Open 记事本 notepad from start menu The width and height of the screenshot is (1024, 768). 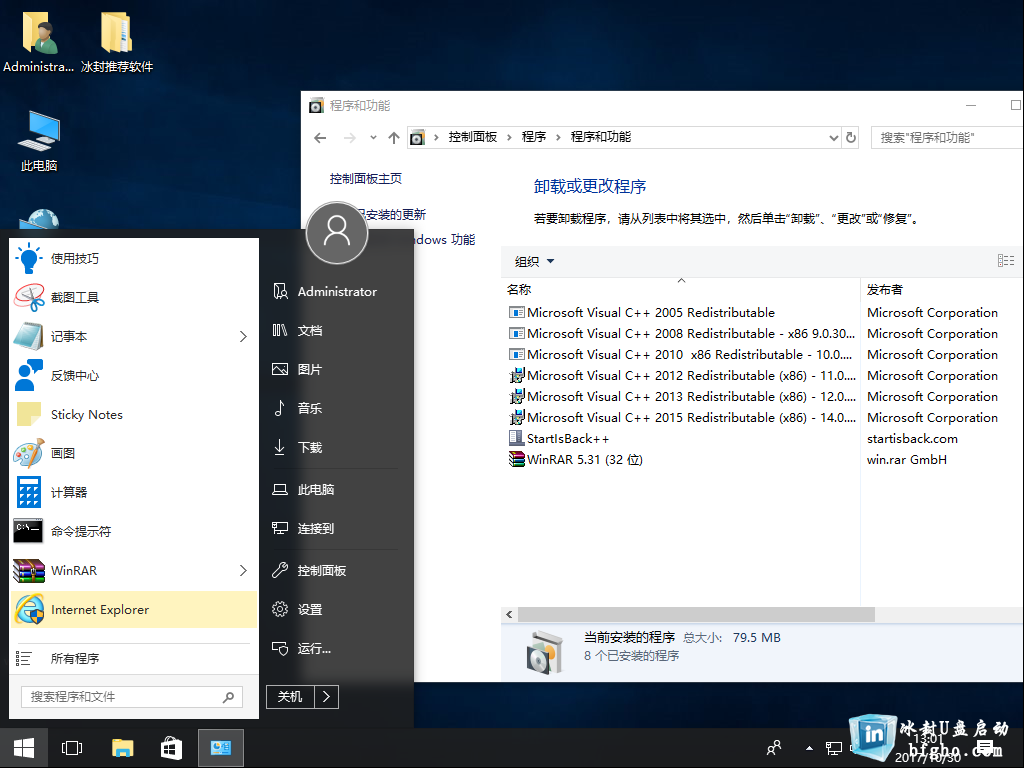(x=134, y=336)
